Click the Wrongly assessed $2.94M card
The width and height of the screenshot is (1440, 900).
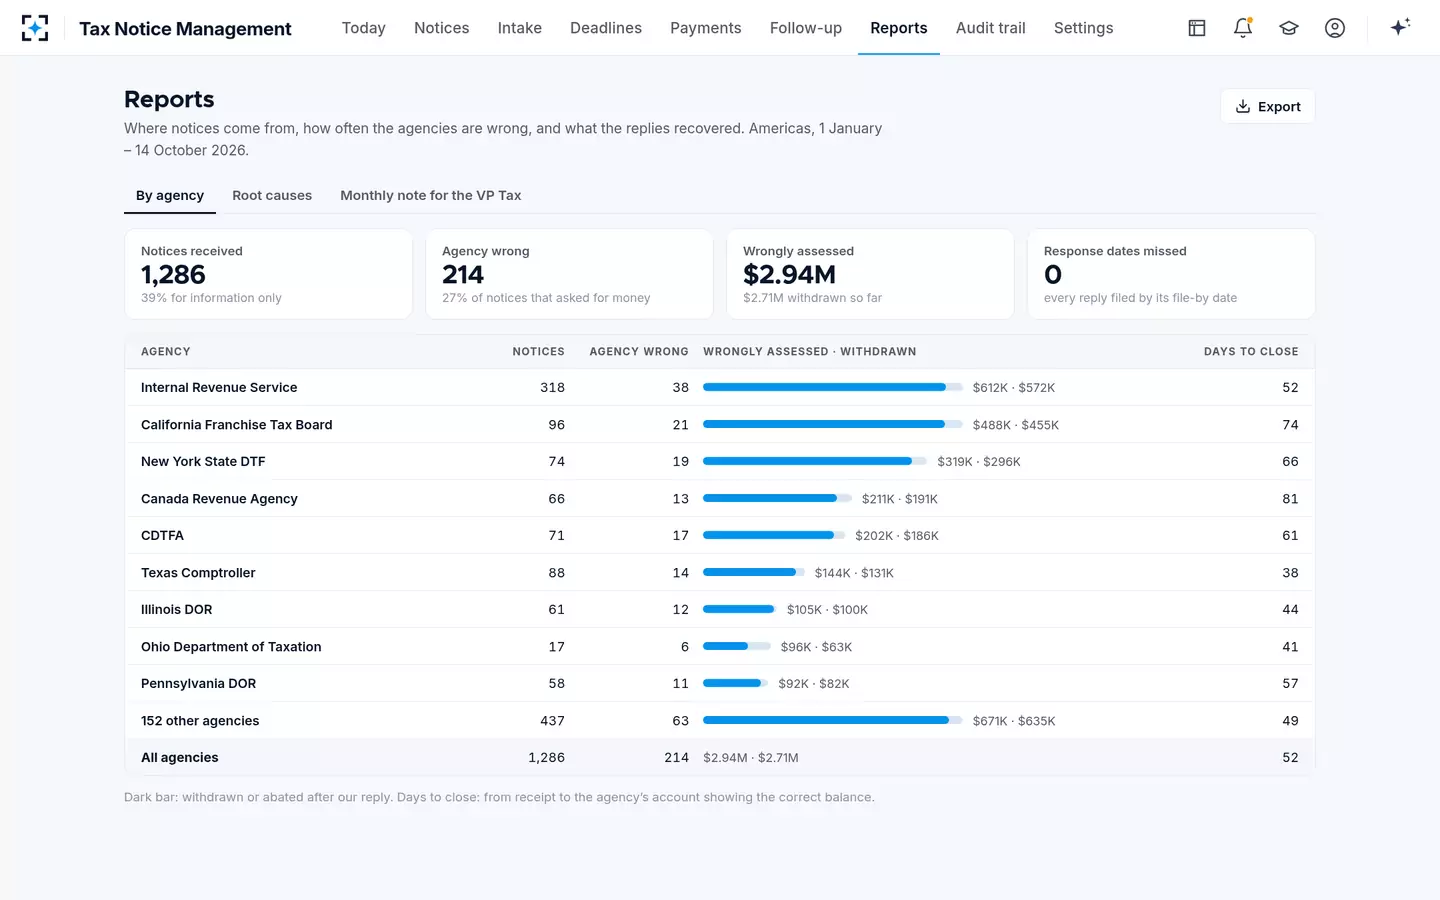[x=871, y=274]
